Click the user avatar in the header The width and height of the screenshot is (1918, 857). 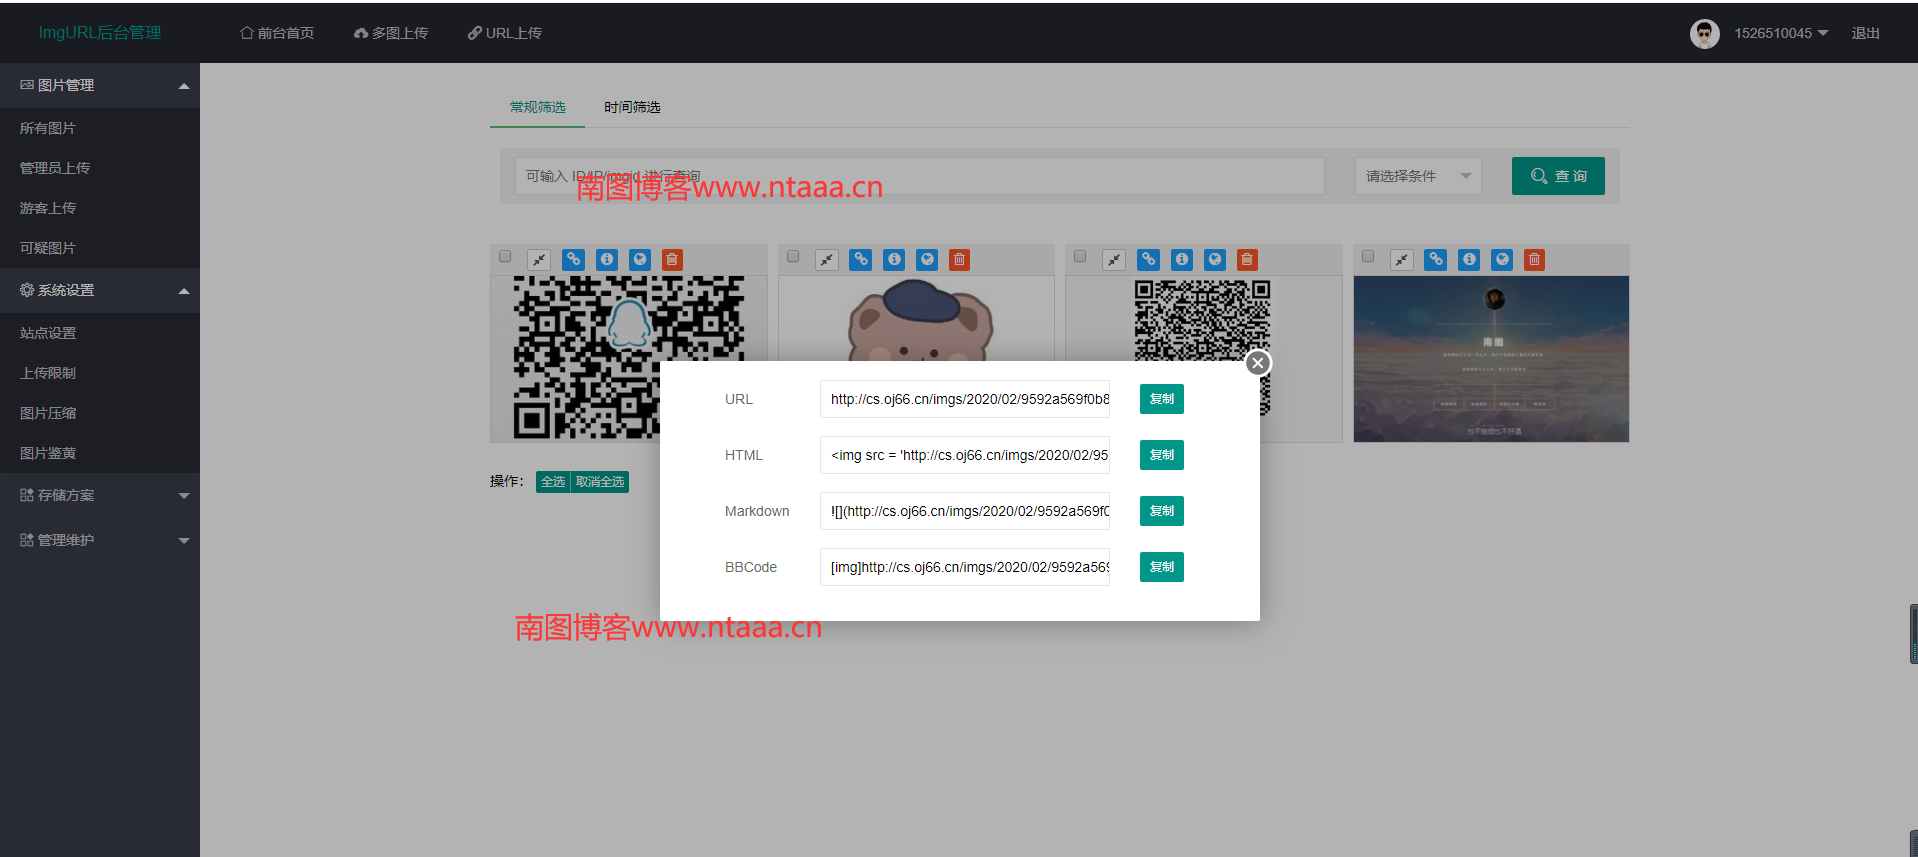[1704, 33]
